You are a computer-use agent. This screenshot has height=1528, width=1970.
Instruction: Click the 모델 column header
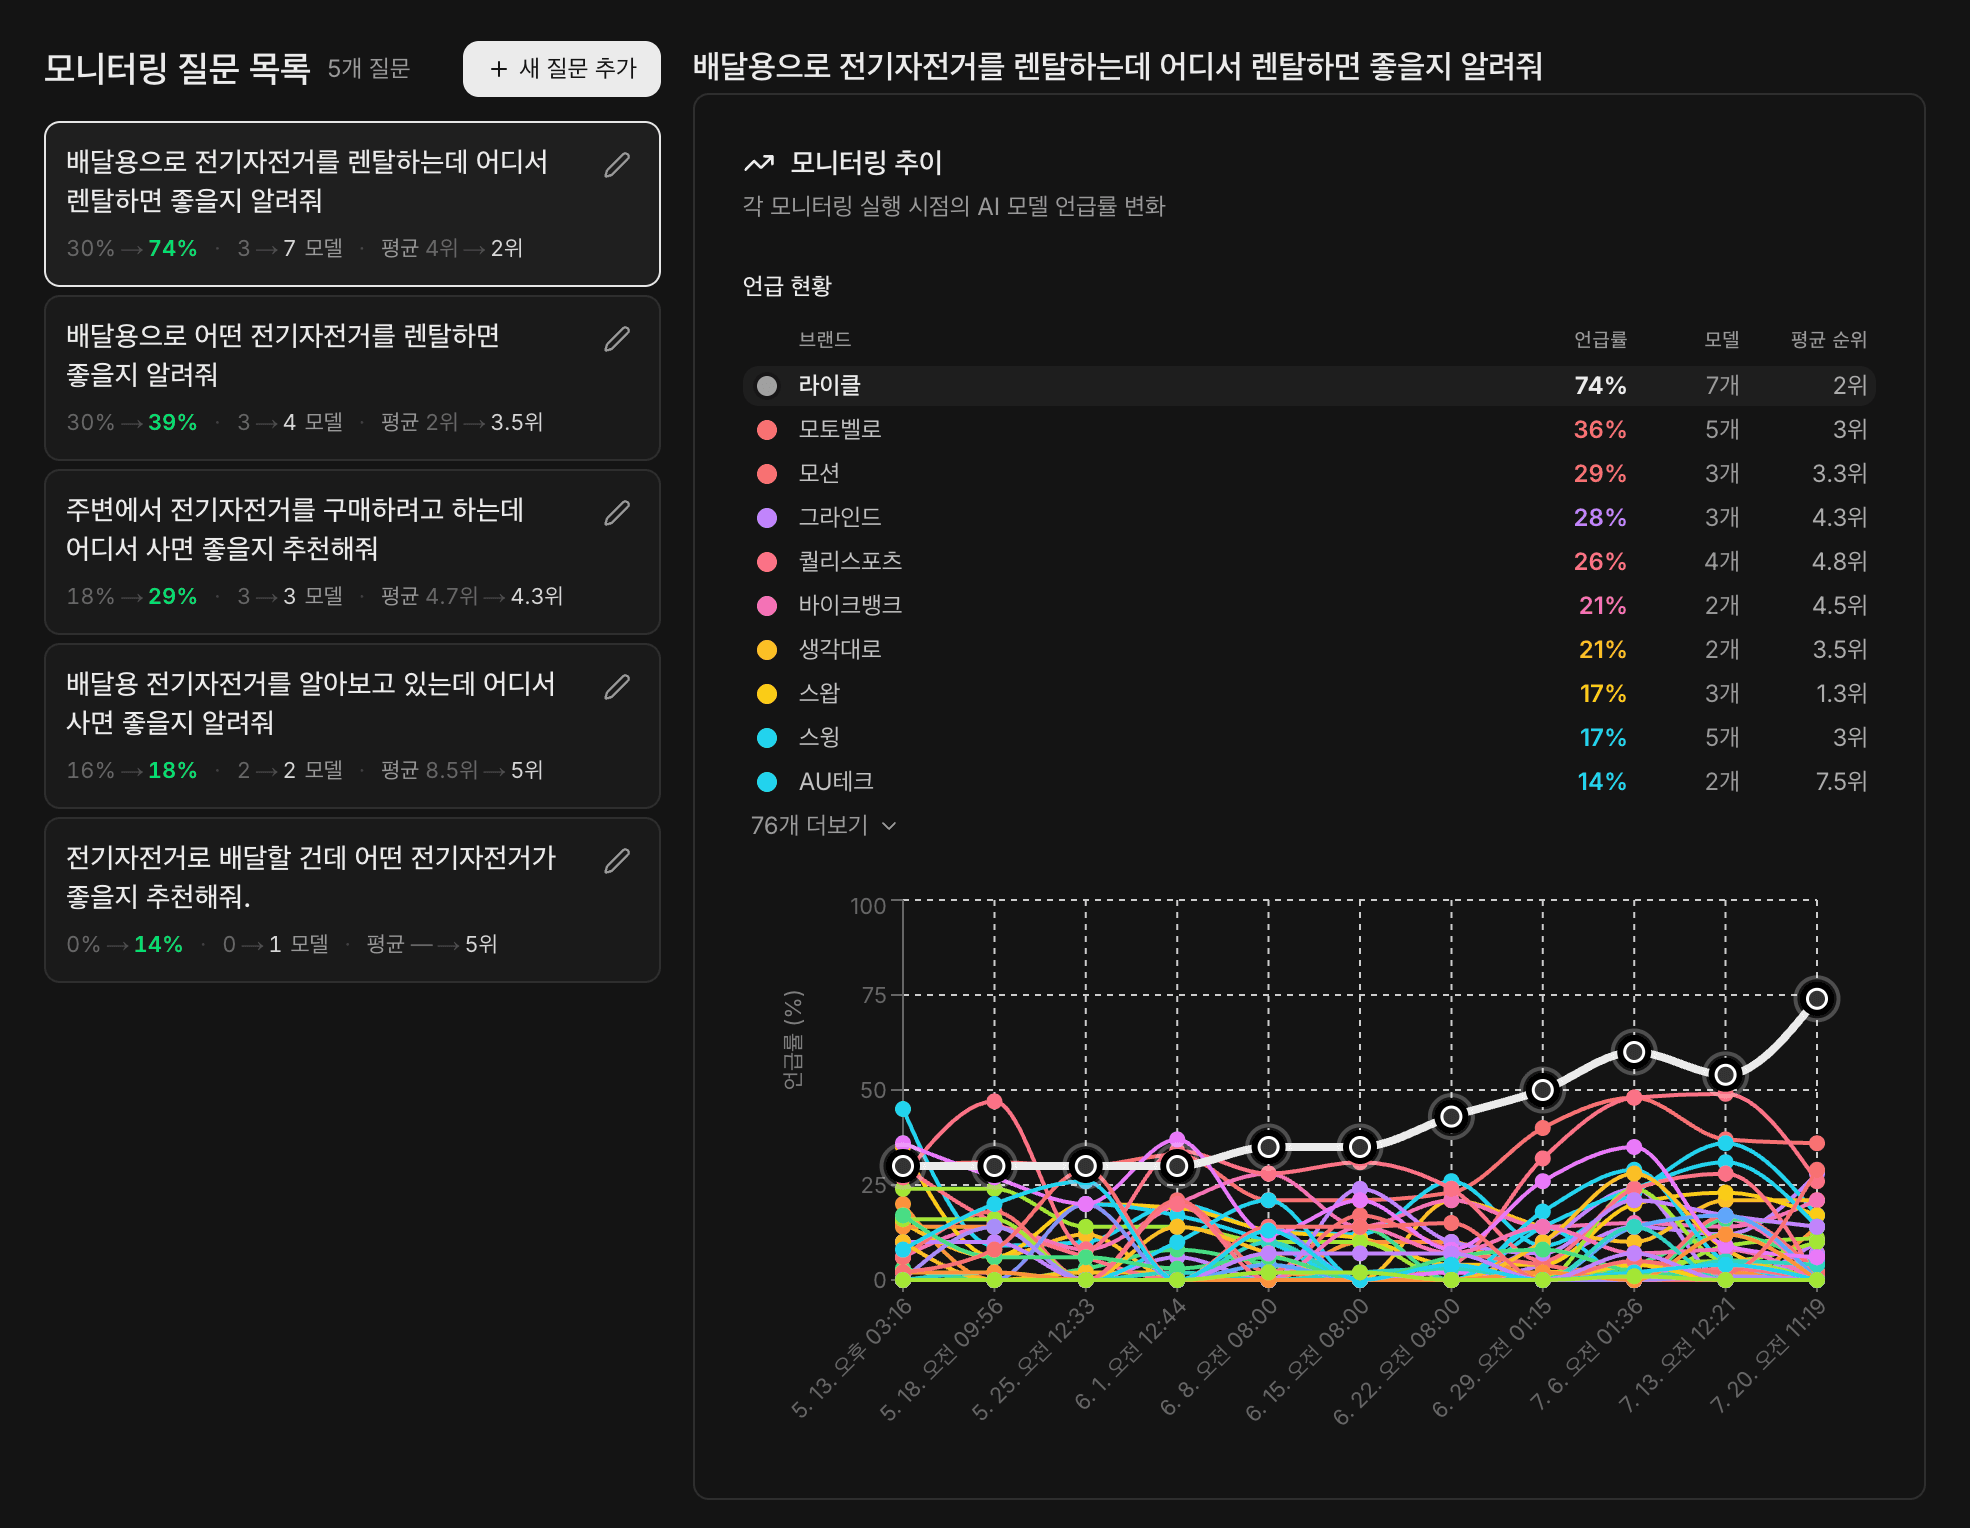(x=1722, y=340)
